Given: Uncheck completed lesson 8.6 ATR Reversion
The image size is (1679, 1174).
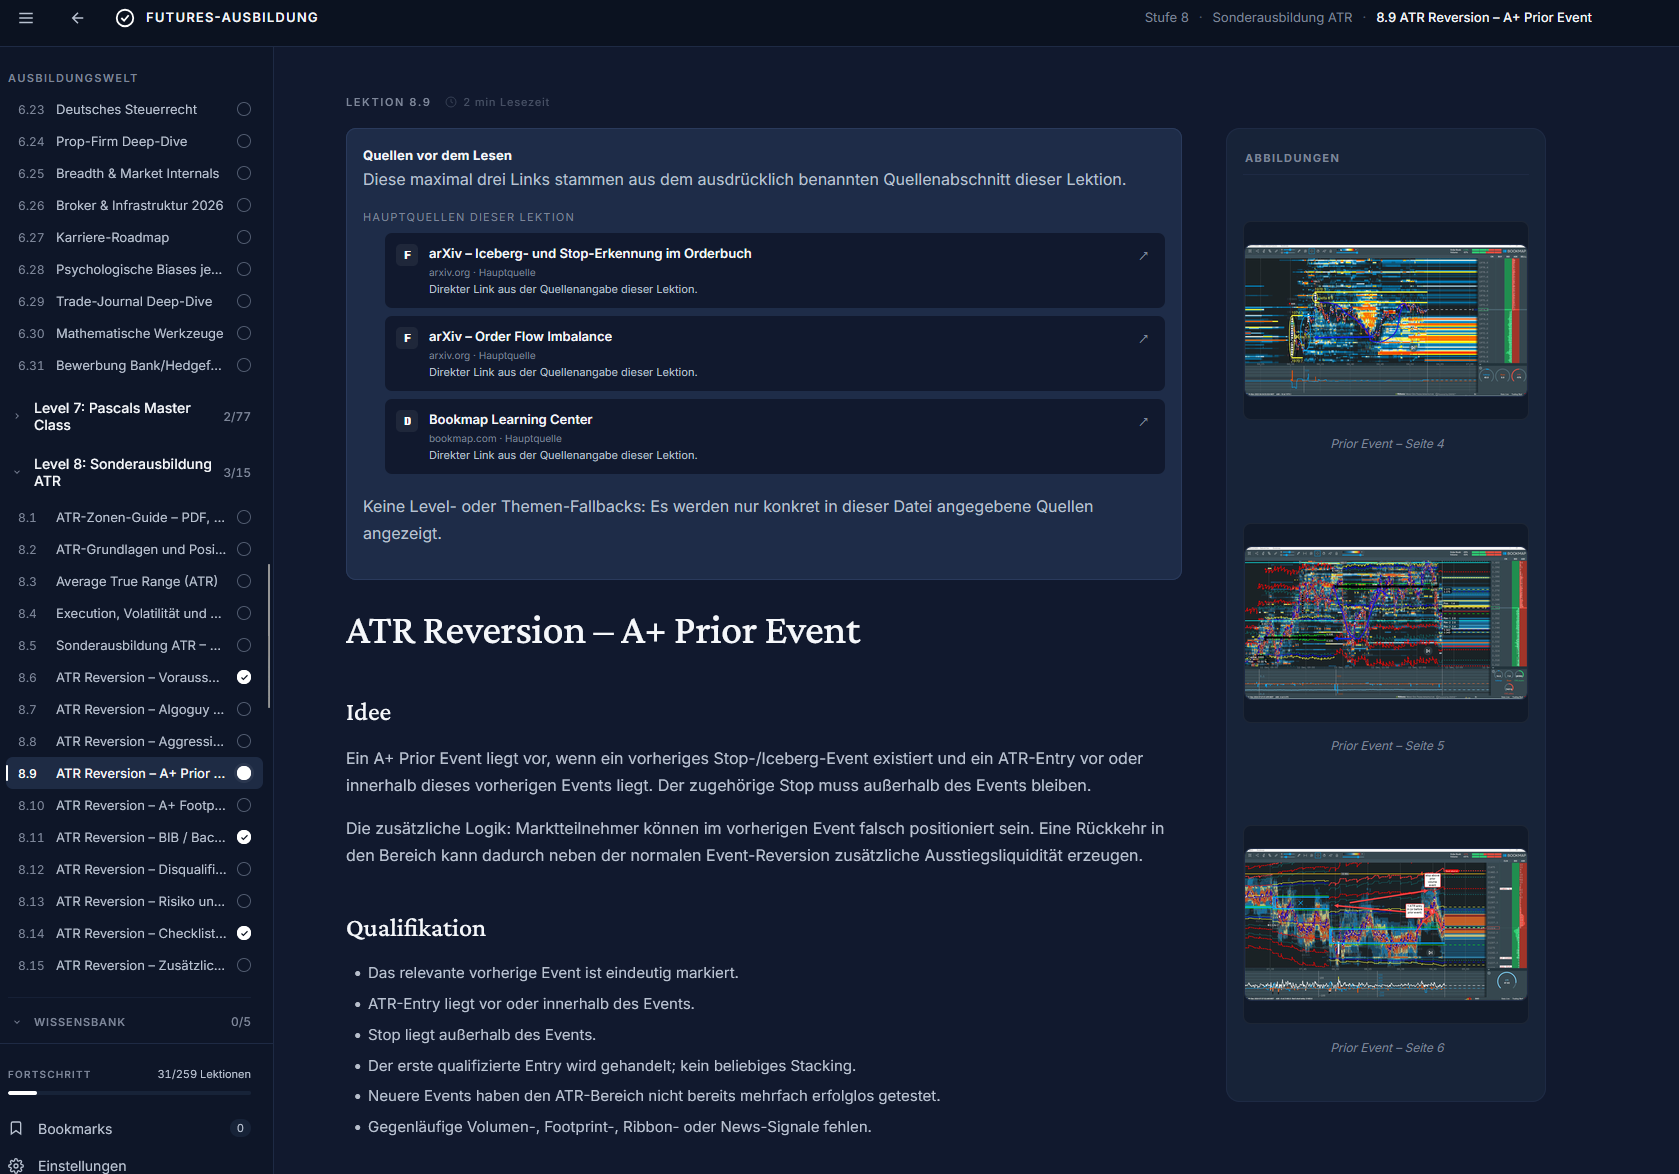Looking at the screenshot, I should pos(244,677).
